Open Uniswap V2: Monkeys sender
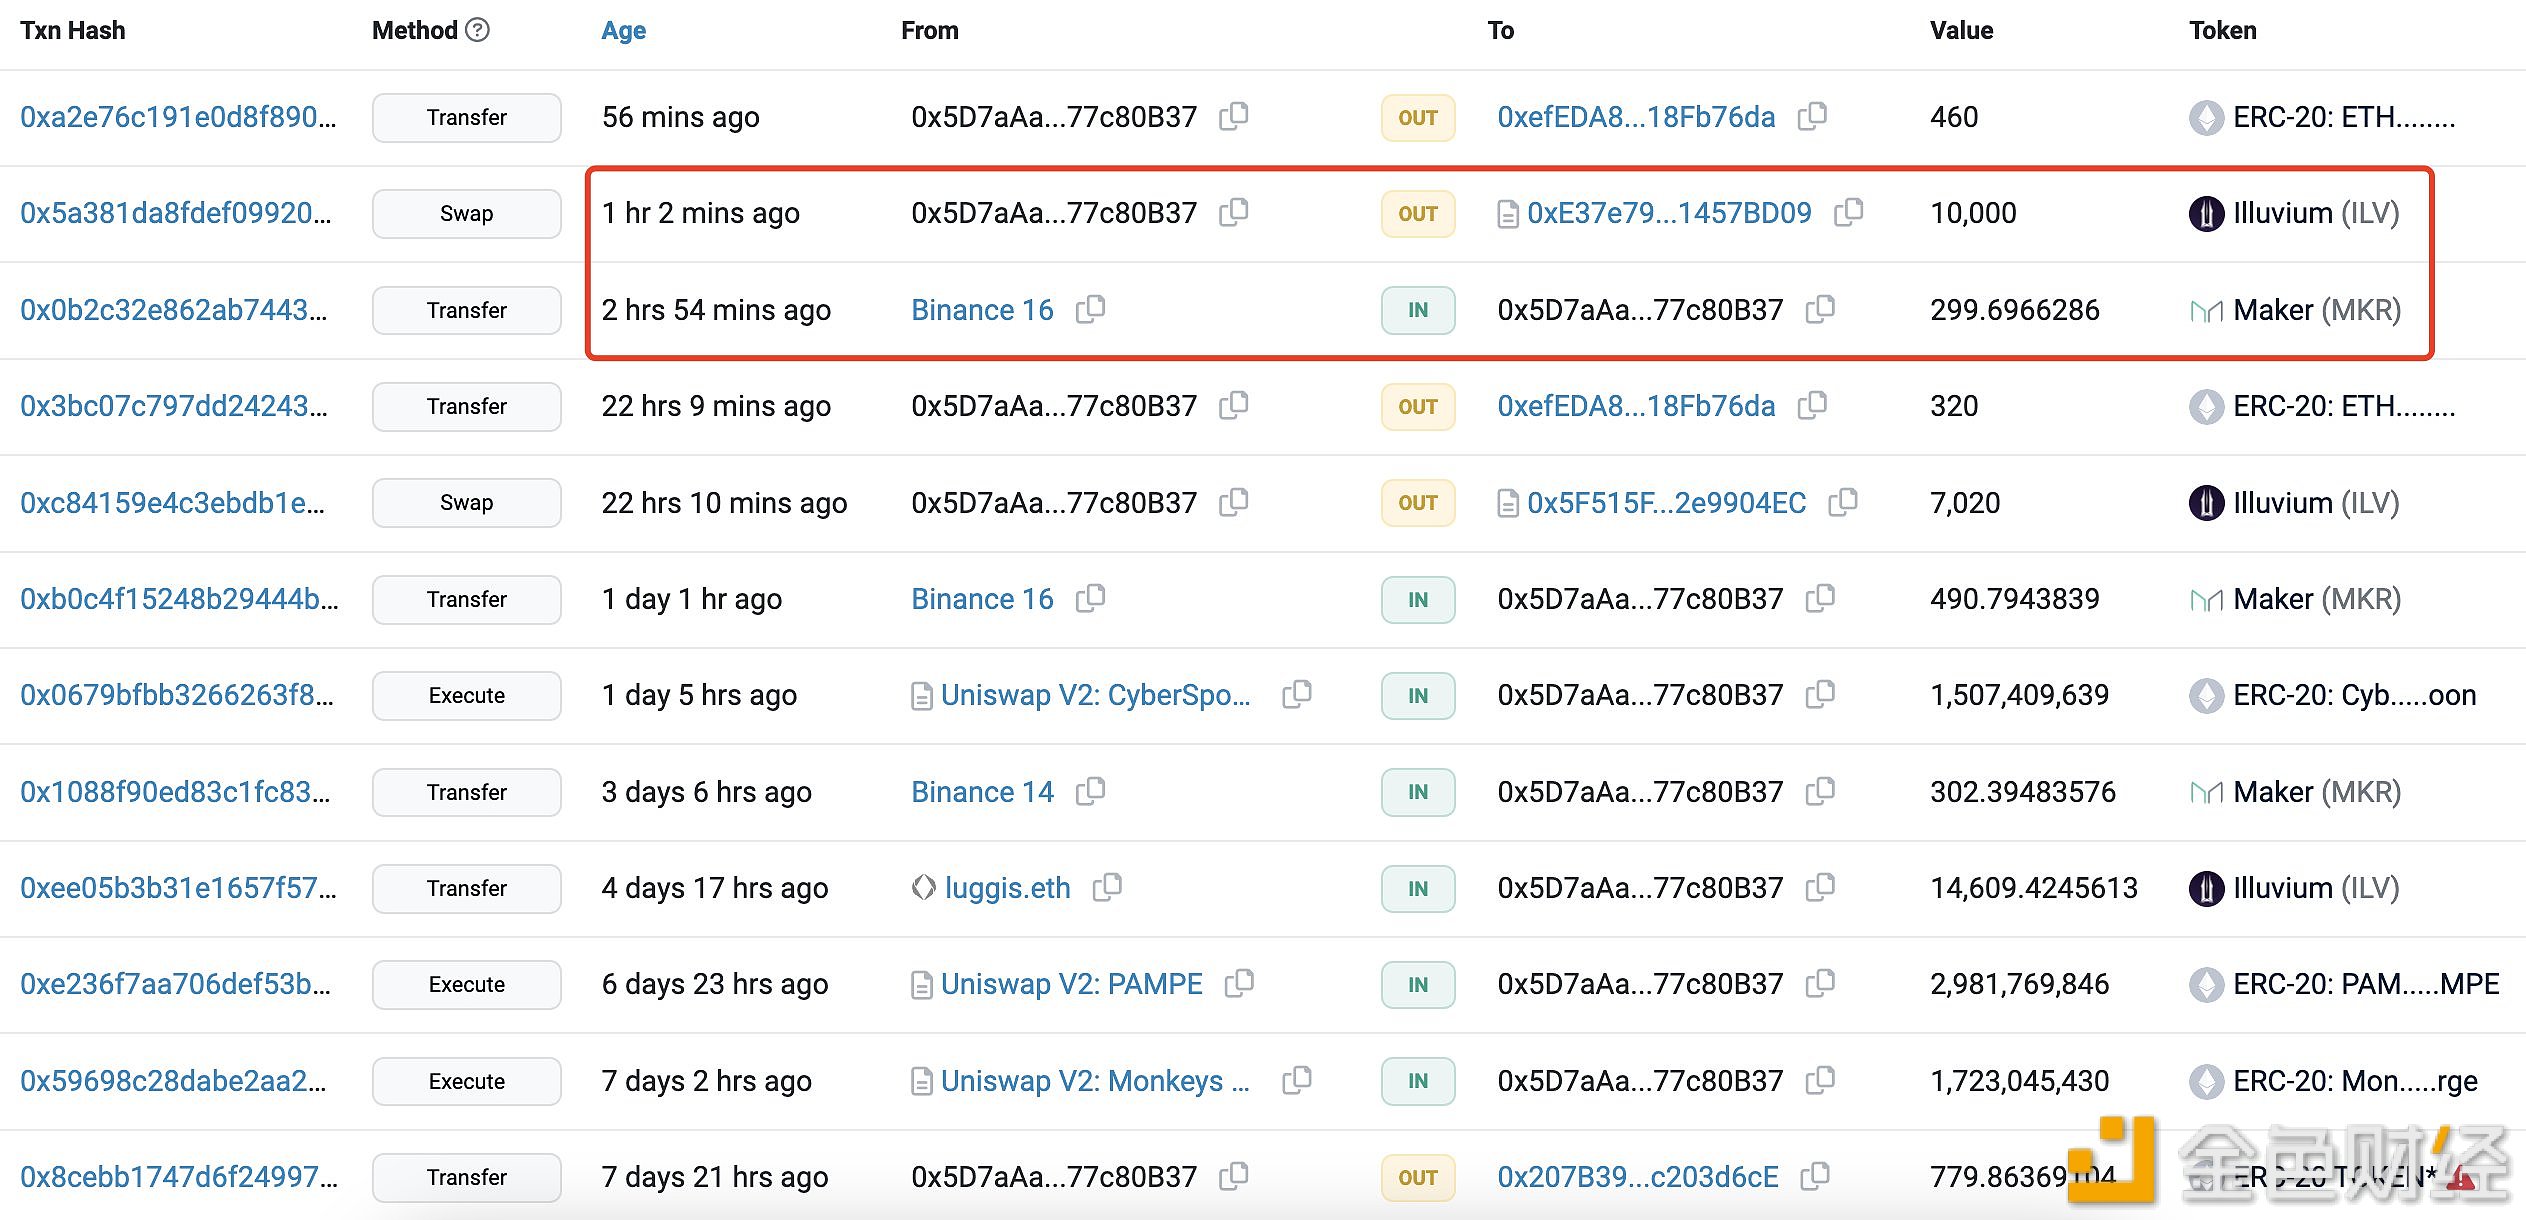Screen dimensions: 2526x1220 (x=1095, y=1081)
